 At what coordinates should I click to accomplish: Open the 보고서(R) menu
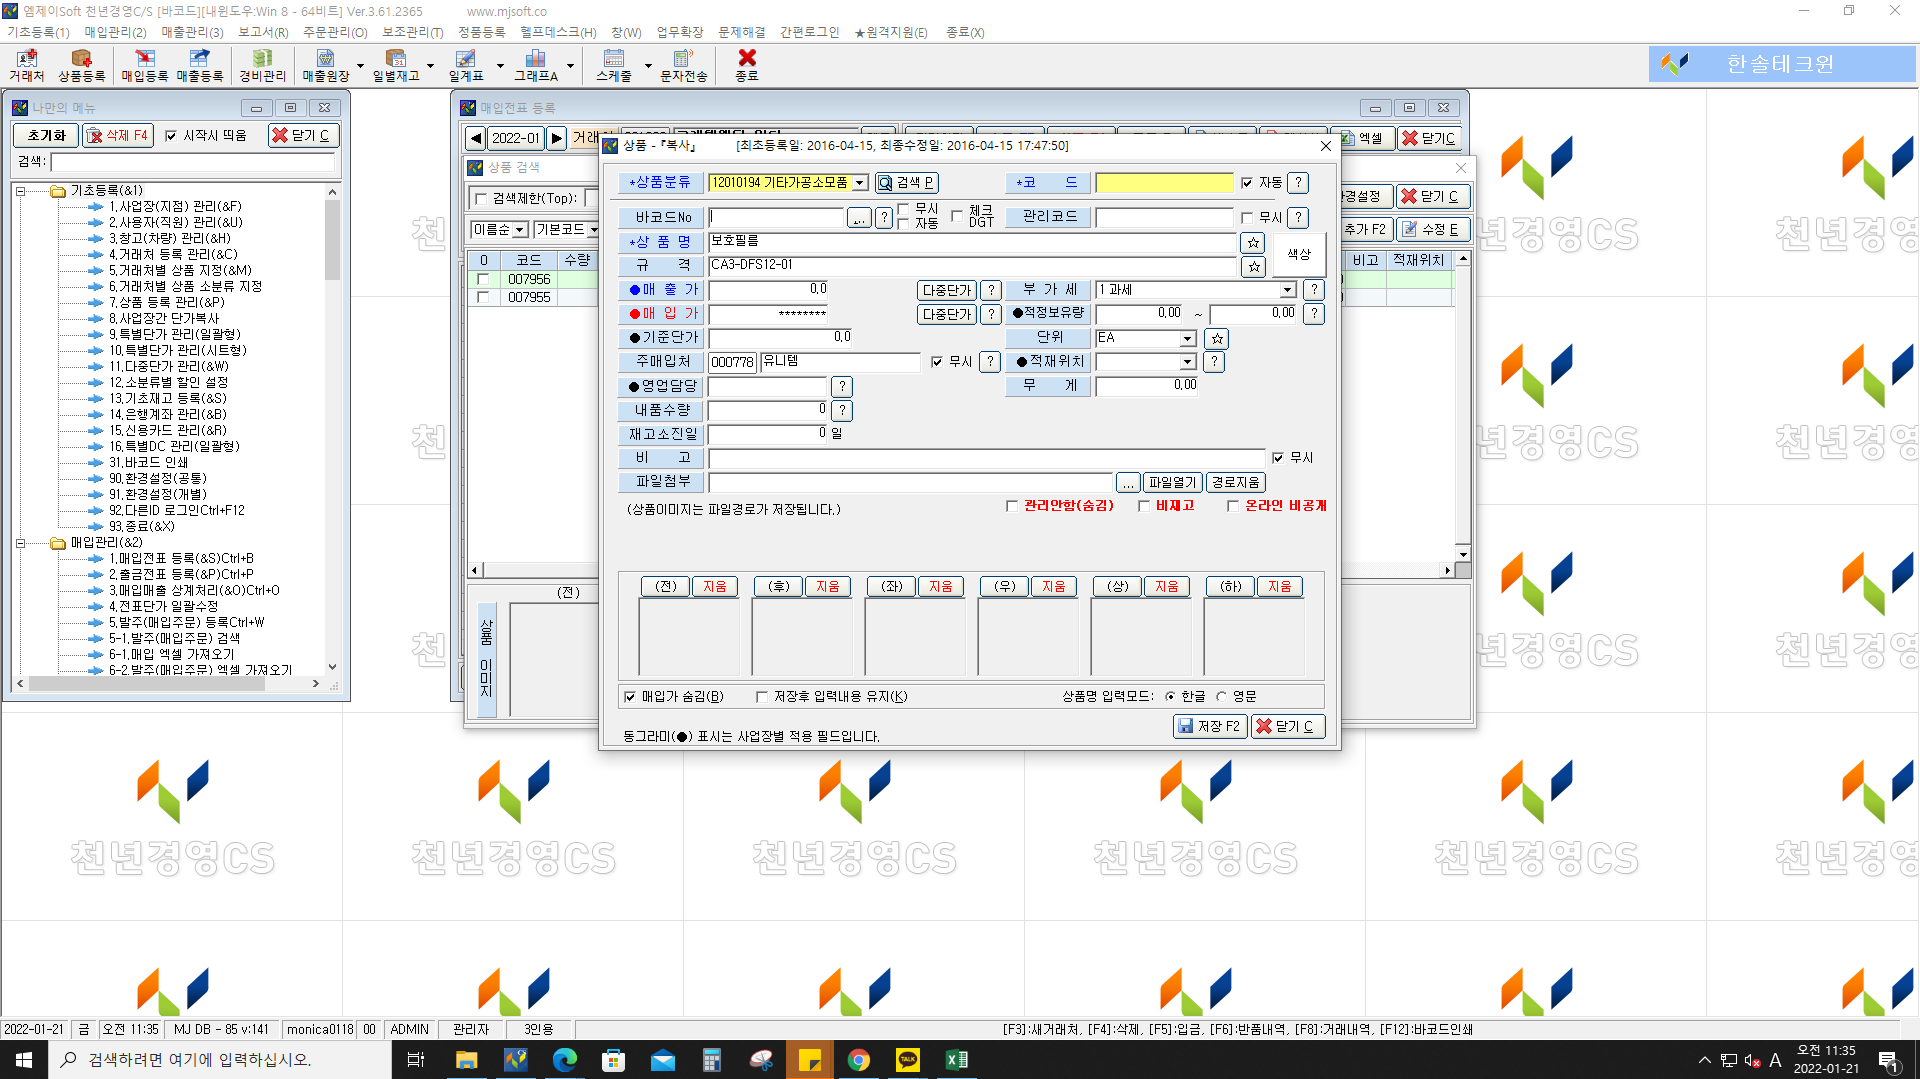[x=263, y=32]
